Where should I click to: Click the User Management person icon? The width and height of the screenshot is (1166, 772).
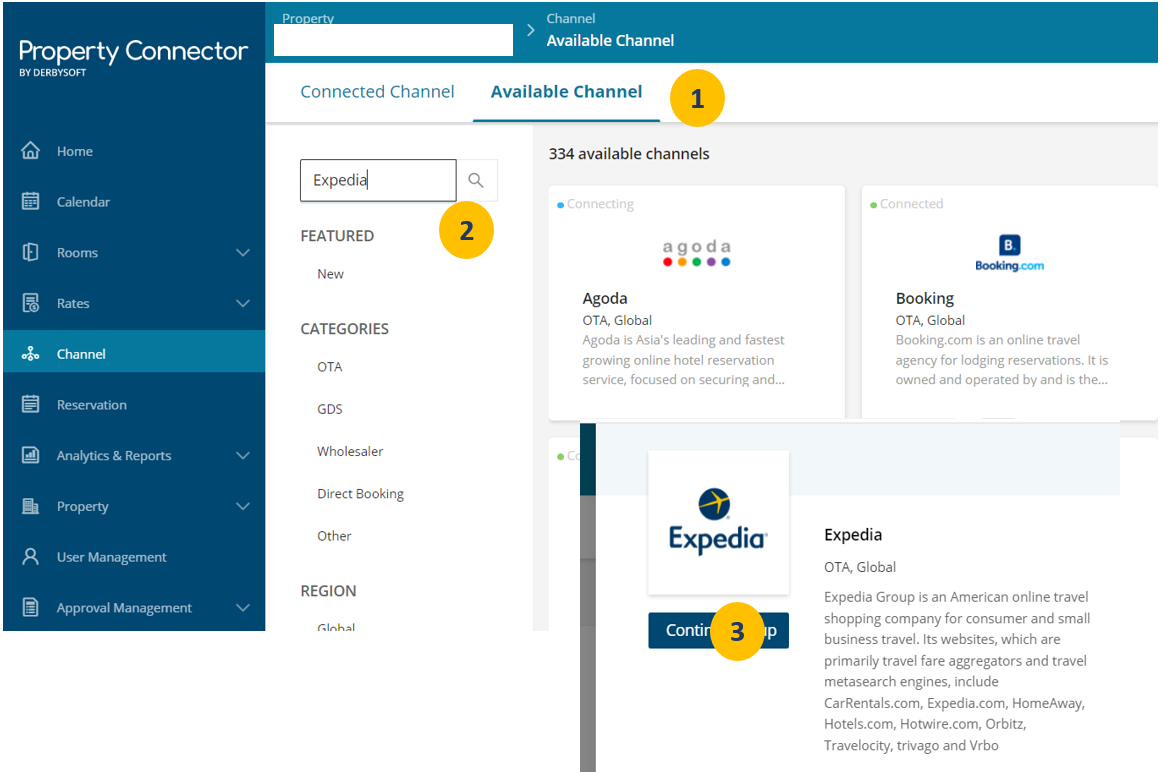click(x=30, y=556)
